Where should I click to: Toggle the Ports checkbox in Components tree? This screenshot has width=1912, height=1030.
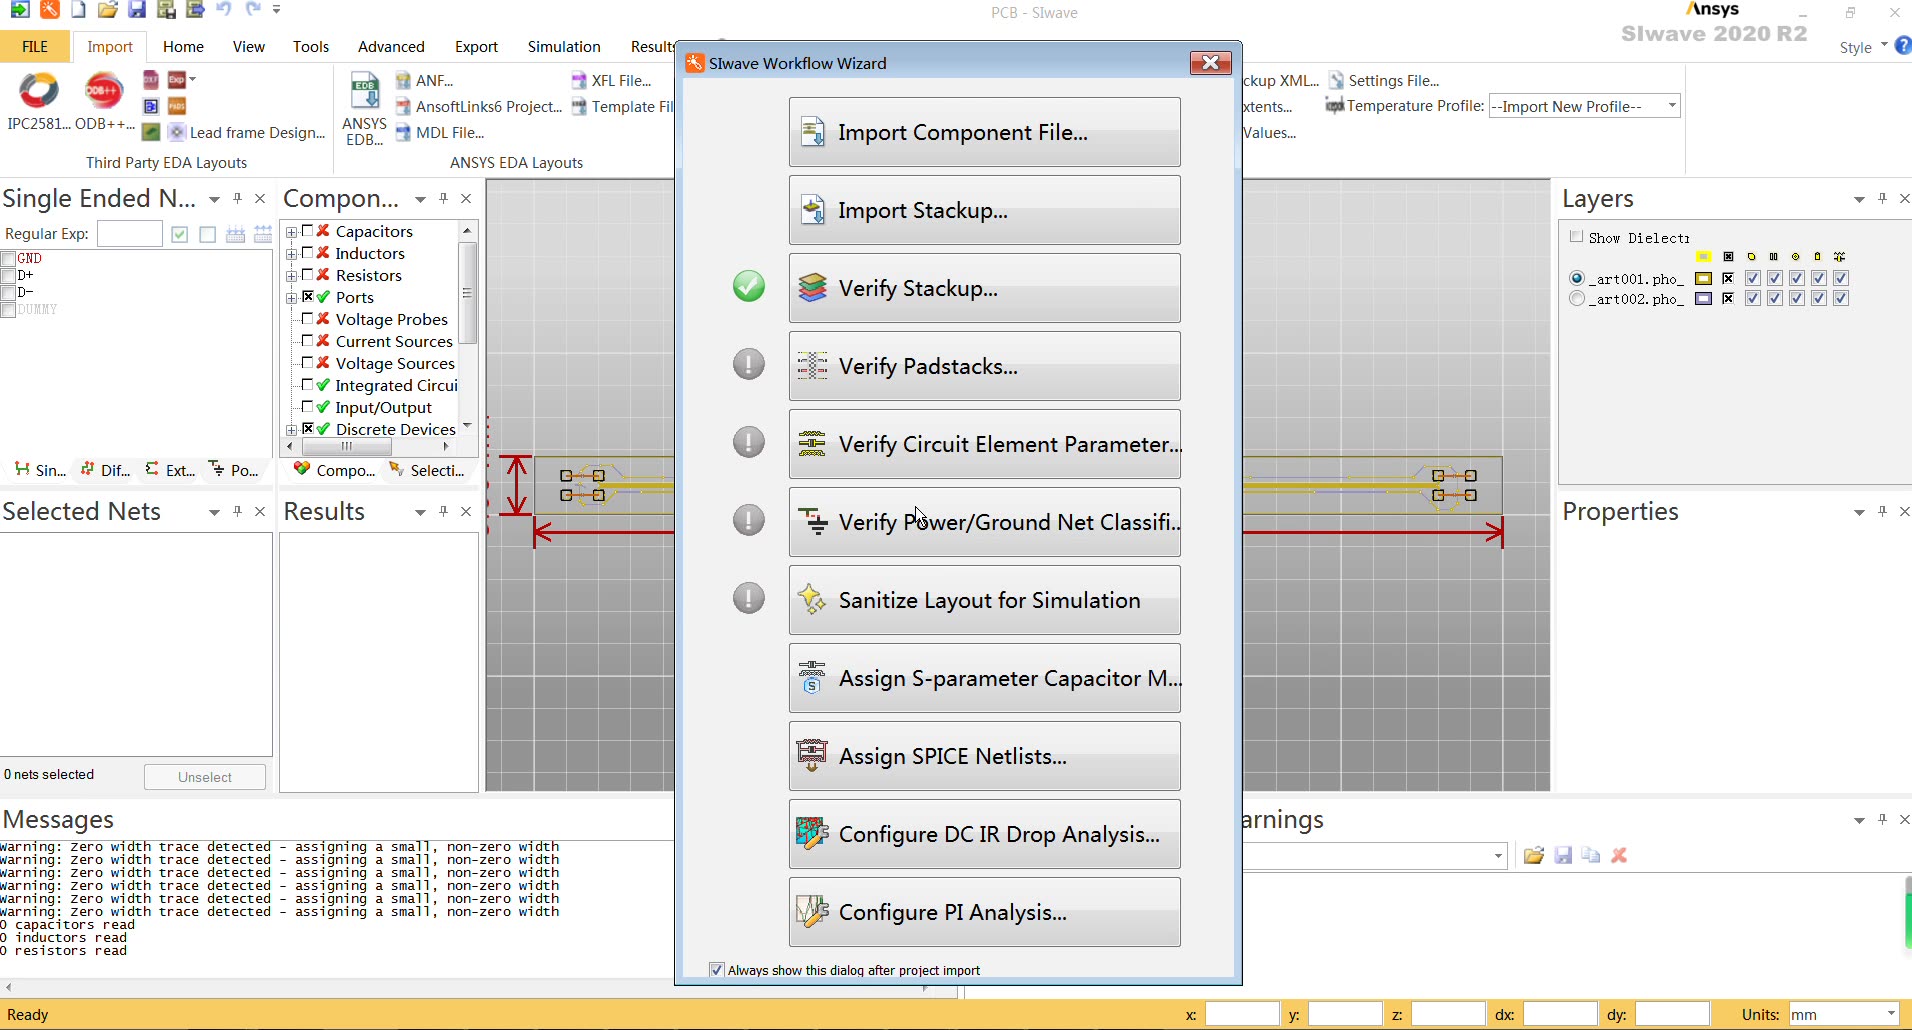(308, 296)
